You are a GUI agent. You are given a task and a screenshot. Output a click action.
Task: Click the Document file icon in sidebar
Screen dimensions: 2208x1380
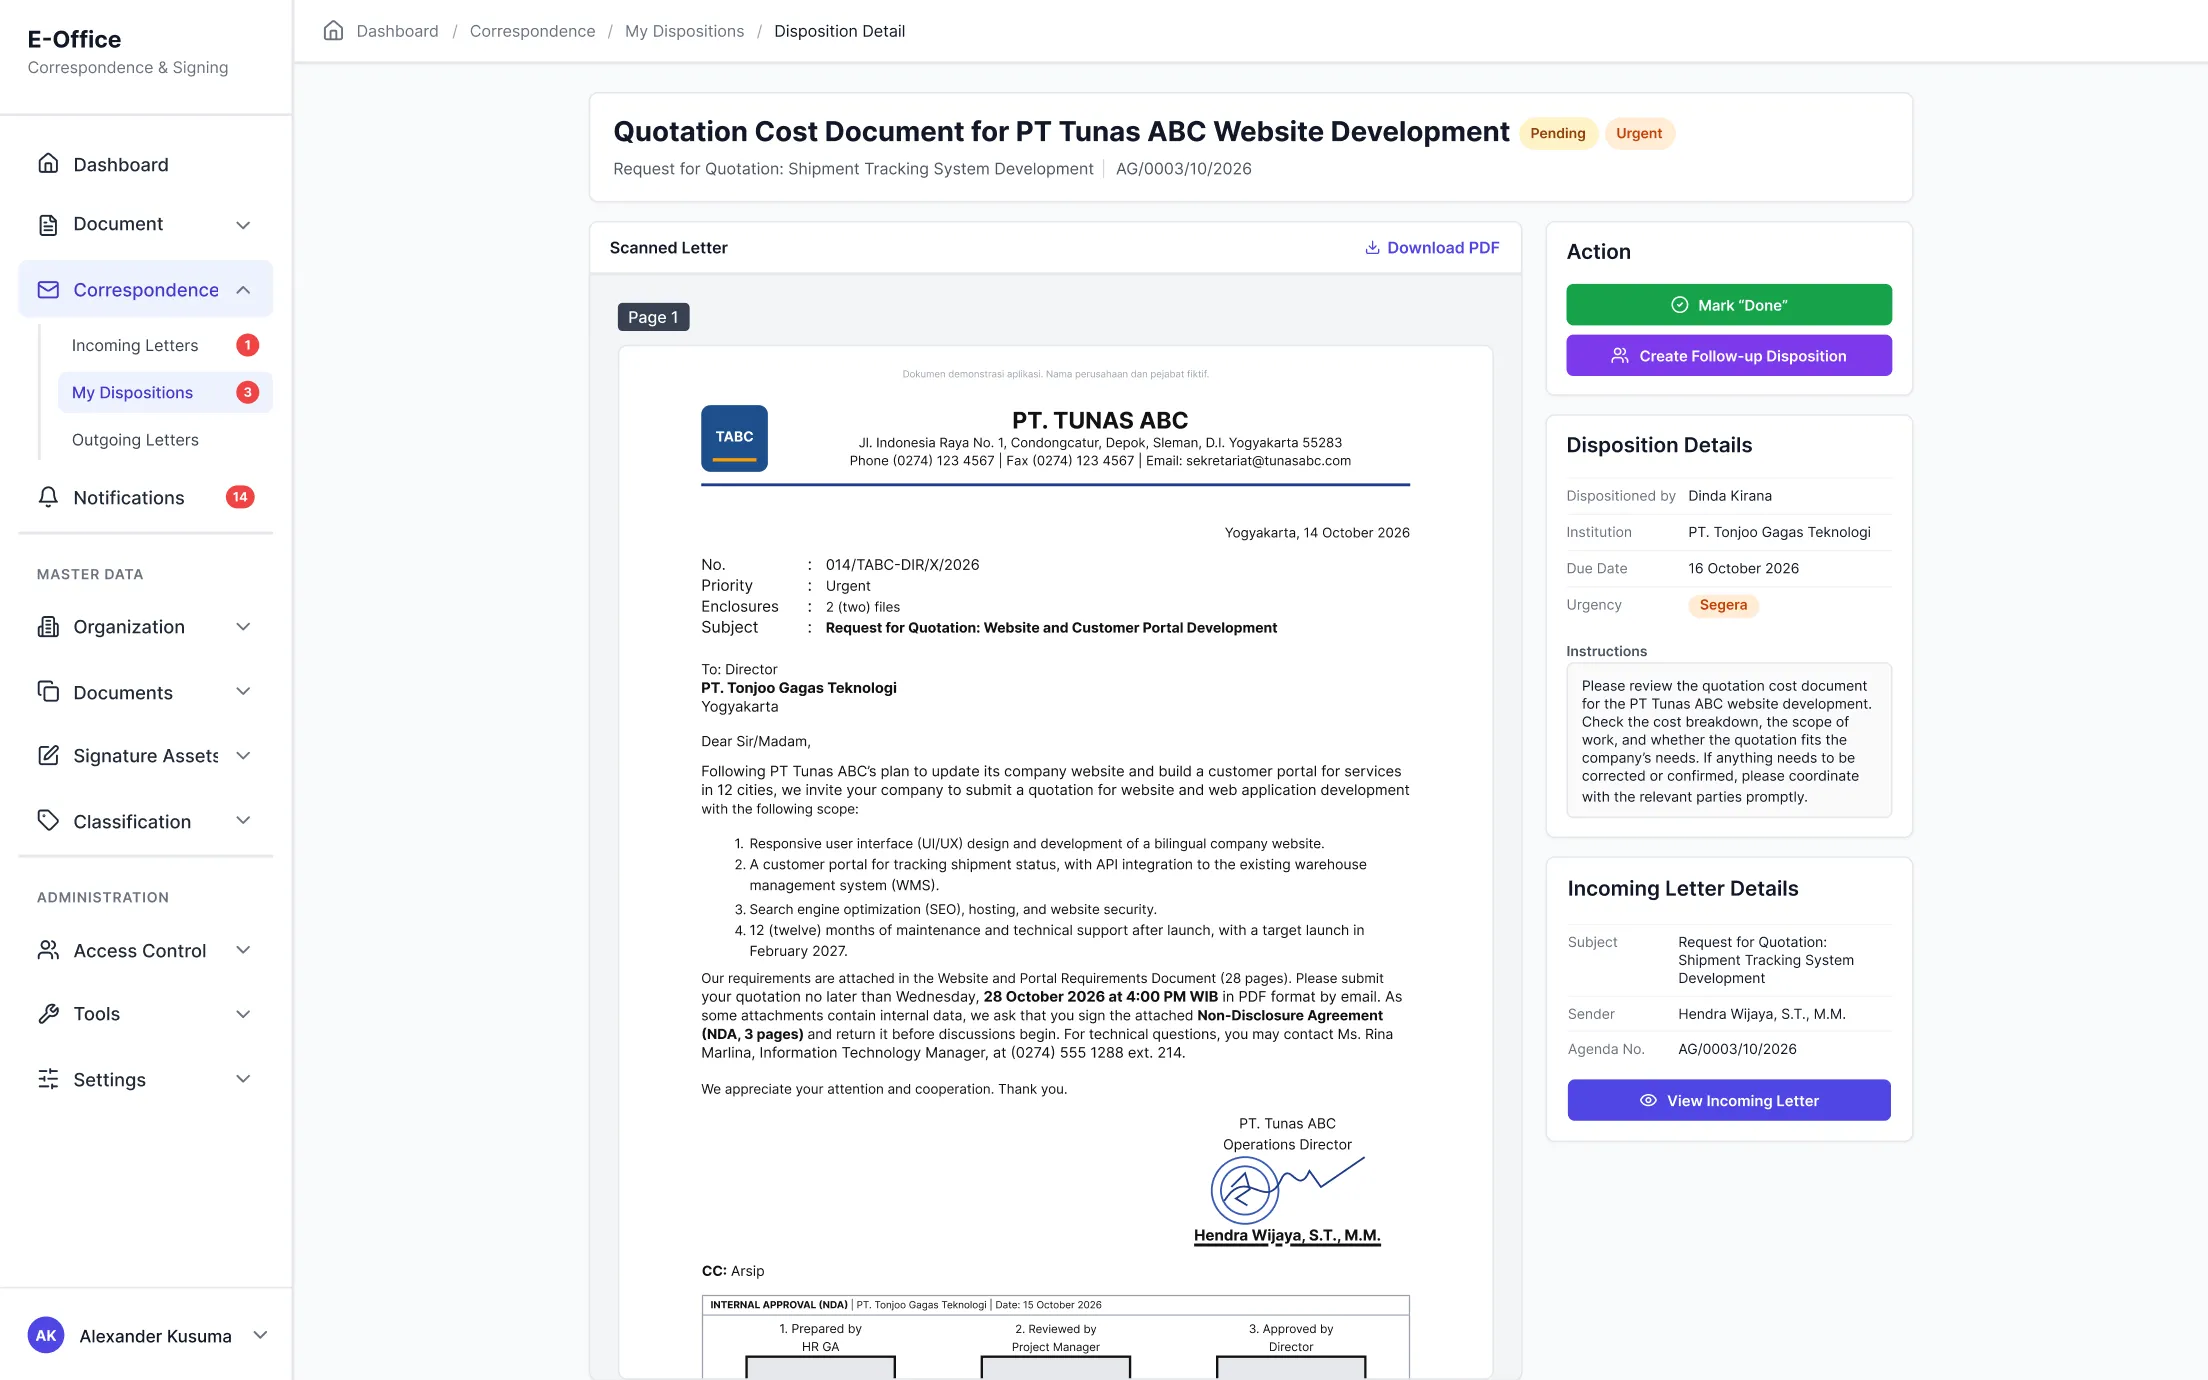(x=48, y=224)
